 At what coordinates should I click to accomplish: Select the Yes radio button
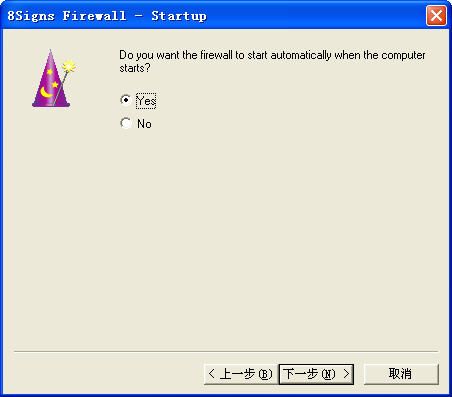[x=126, y=100]
